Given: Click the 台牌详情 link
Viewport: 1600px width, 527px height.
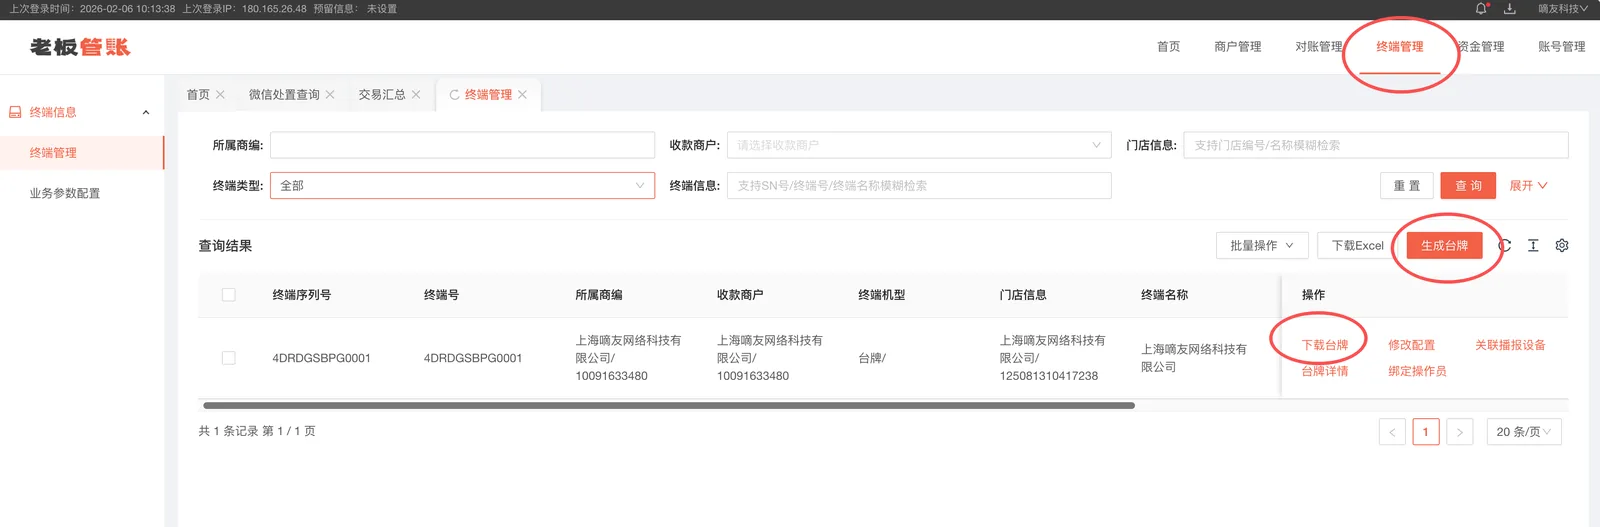Looking at the screenshot, I should click(x=1325, y=371).
